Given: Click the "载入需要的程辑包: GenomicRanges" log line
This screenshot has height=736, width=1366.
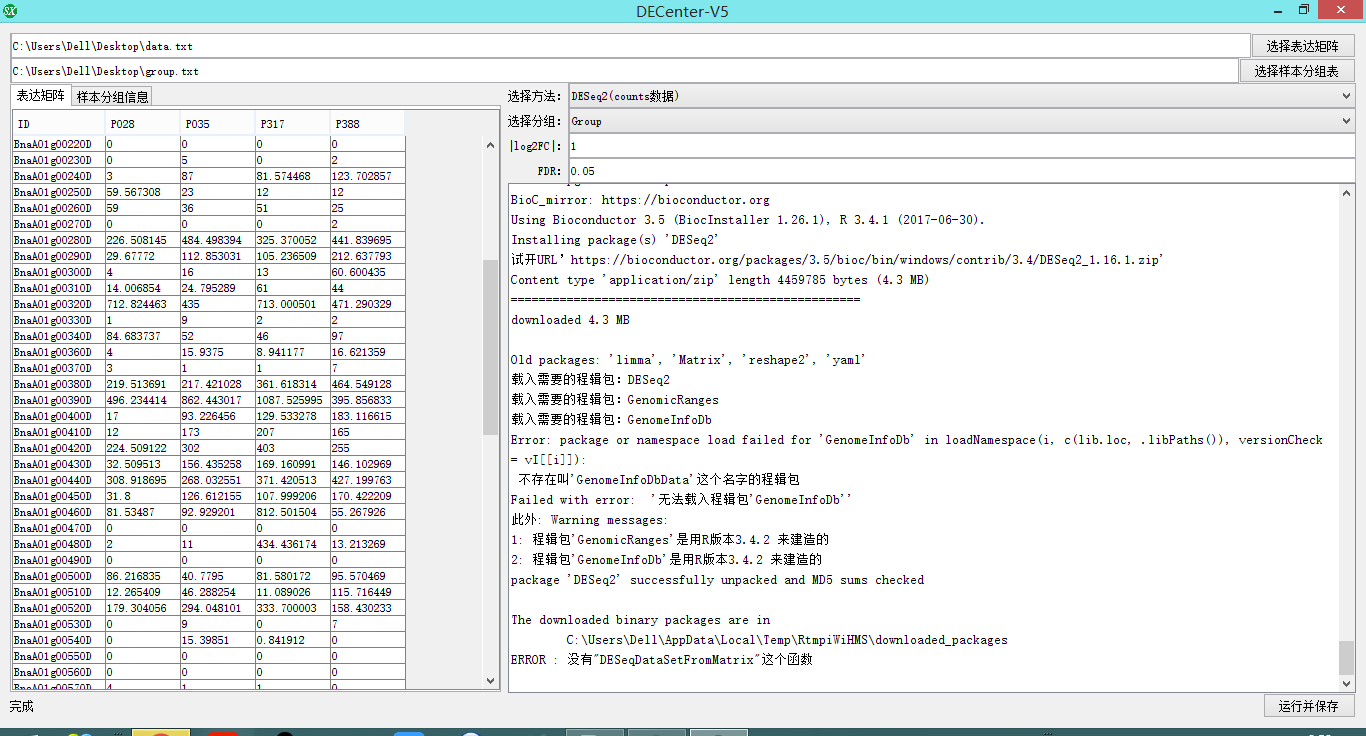Looking at the screenshot, I should point(614,400).
